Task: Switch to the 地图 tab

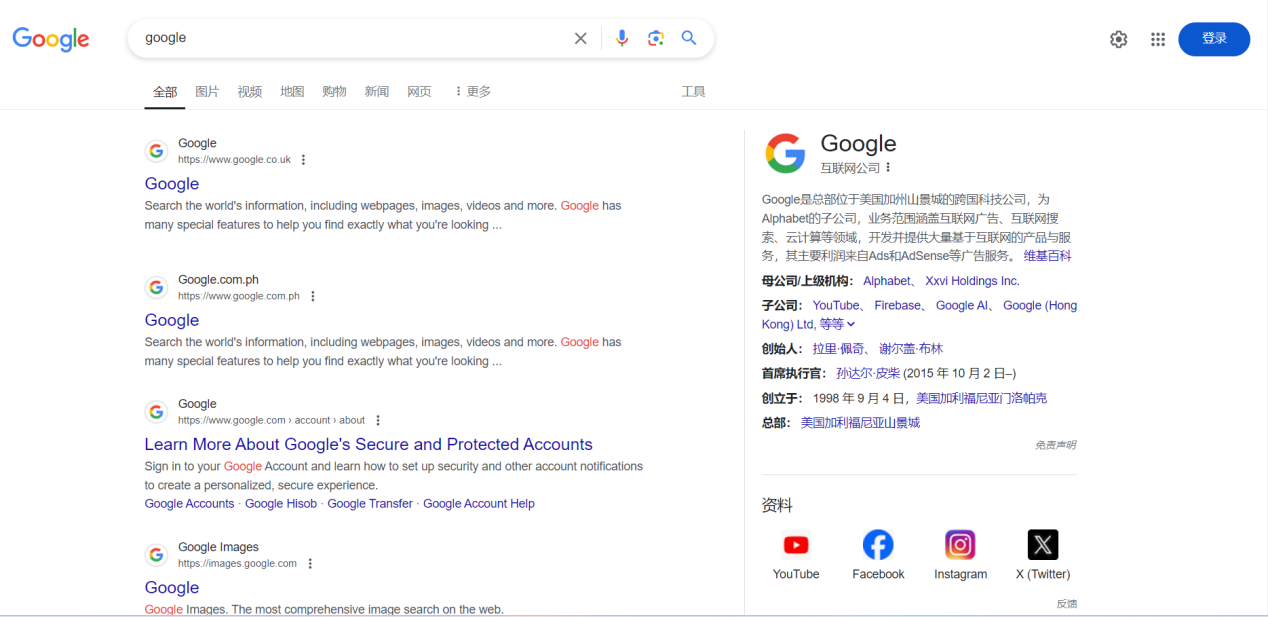Action: point(292,91)
